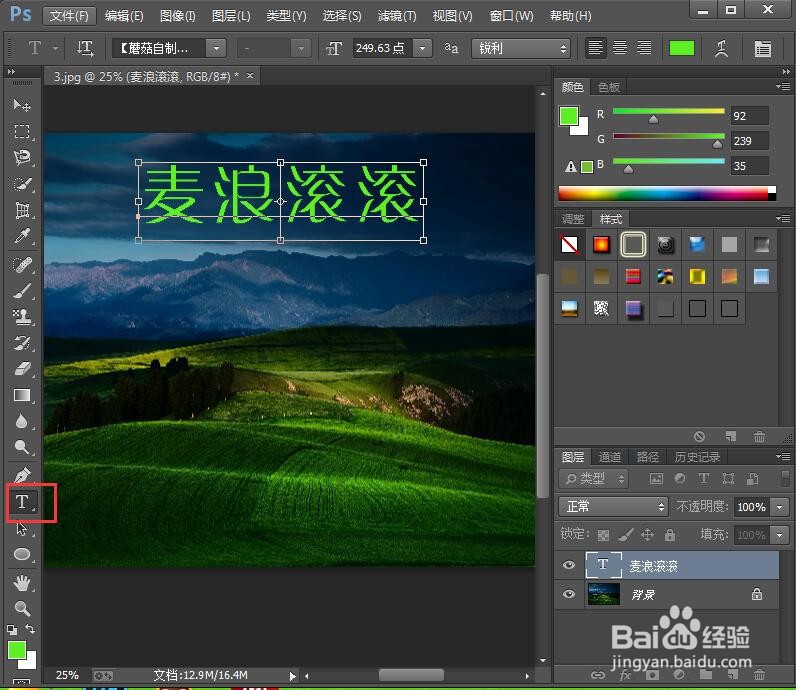Viewport: 796px width, 690px height.
Task: Select the Move tool
Action: point(22,105)
